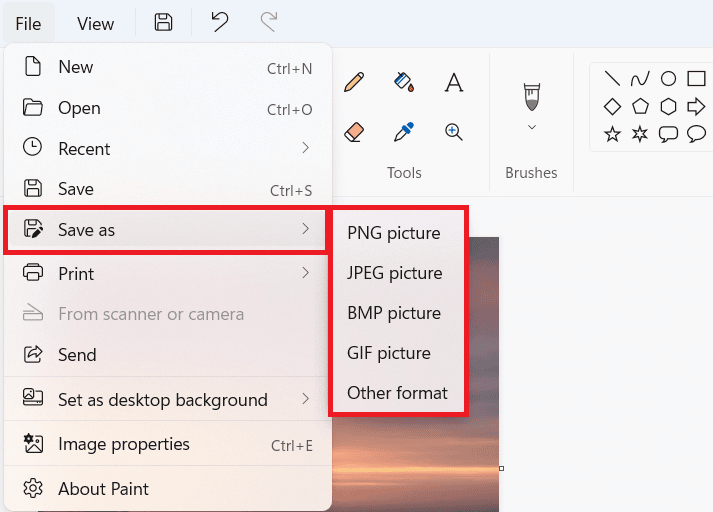Viewport: 713px width, 512px height.
Task: Click the canvas resize handle
Action: [502, 468]
